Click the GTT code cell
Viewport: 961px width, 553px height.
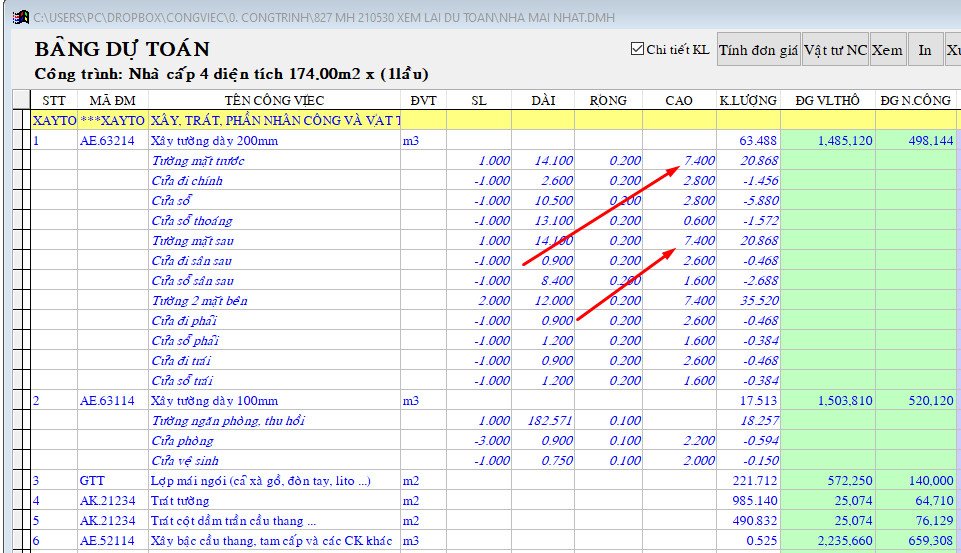coord(92,481)
